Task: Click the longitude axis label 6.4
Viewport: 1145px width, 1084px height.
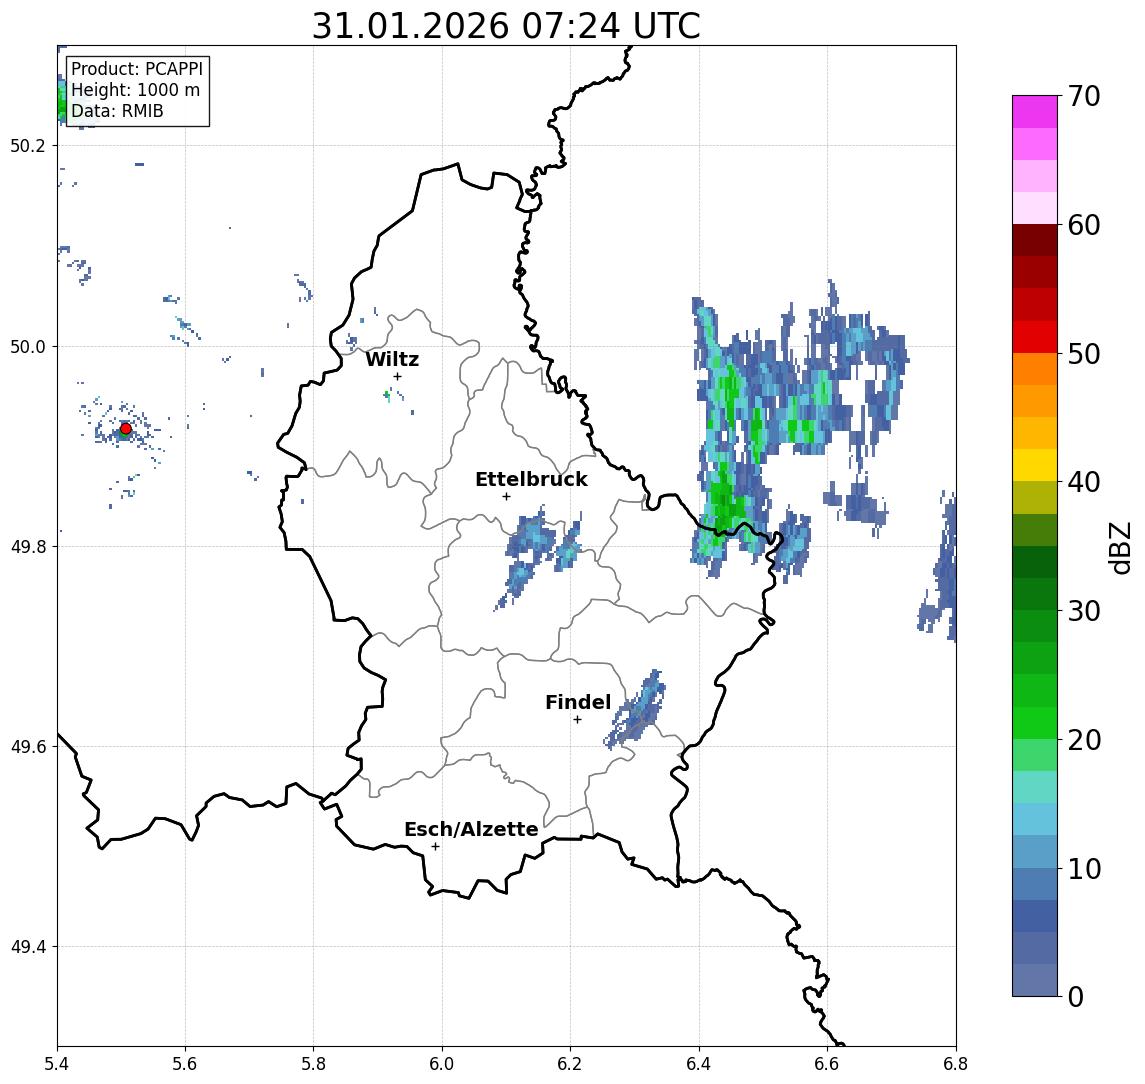Action: (699, 1063)
